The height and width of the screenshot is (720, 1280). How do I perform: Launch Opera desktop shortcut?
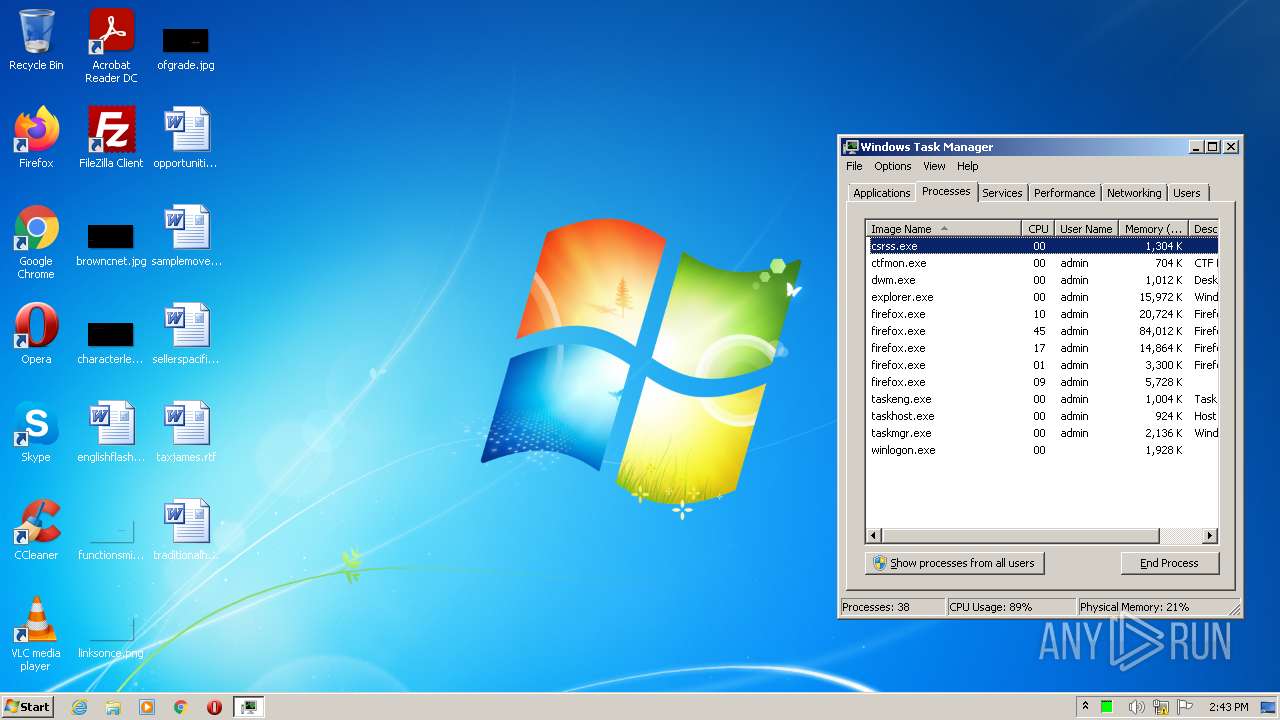tap(36, 334)
